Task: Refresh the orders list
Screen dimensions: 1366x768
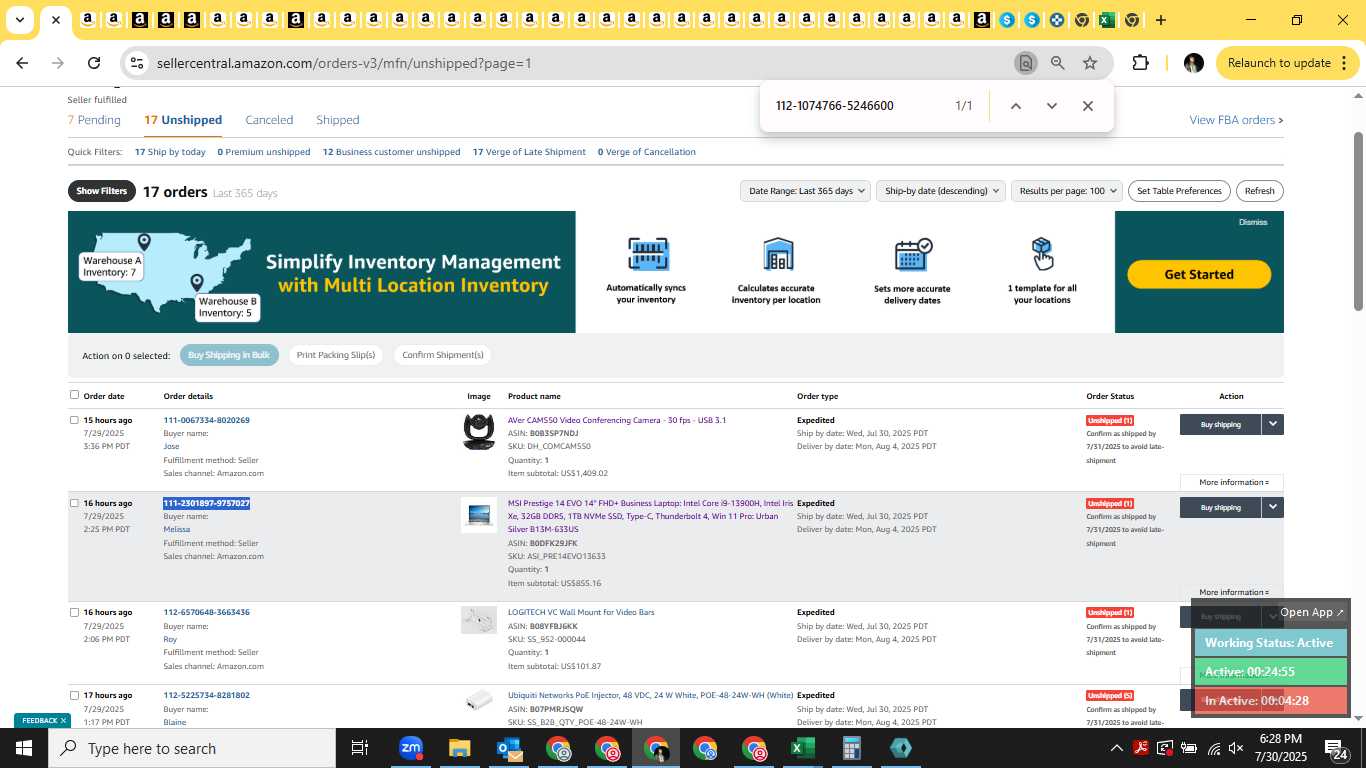Action: (1259, 191)
